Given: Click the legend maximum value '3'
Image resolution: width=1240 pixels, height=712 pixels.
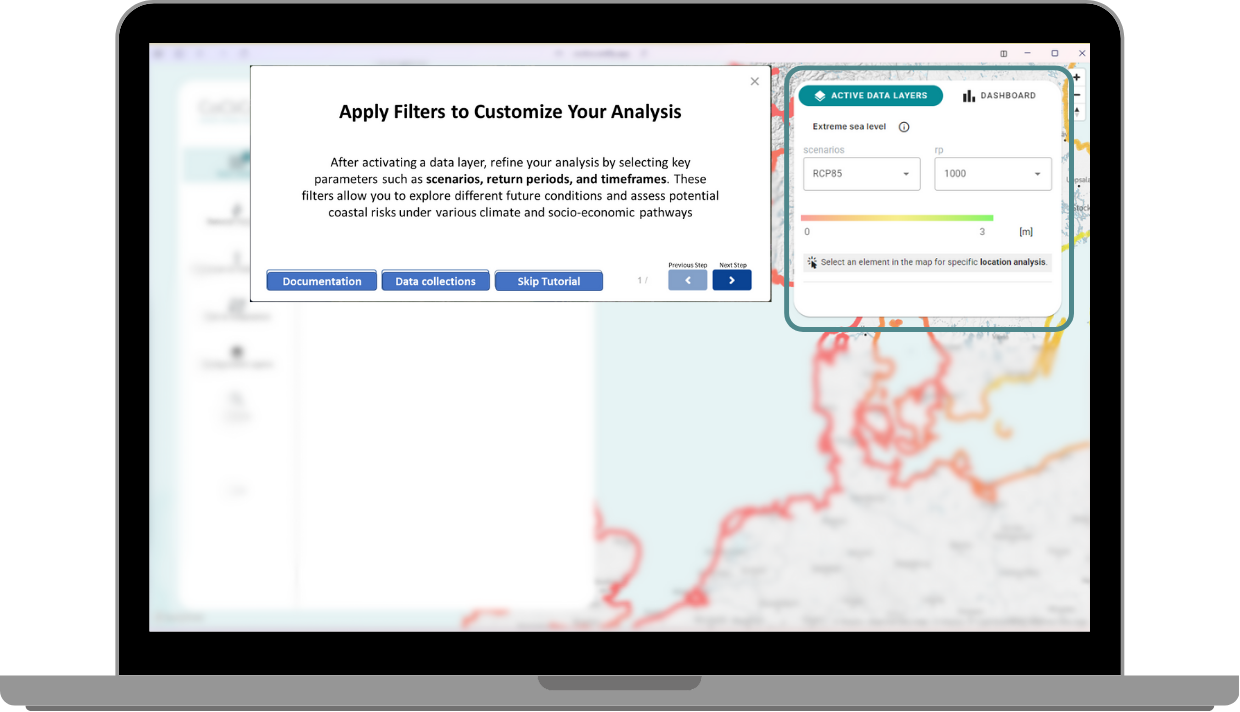Looking at the screenshot, I should [982, 232].
